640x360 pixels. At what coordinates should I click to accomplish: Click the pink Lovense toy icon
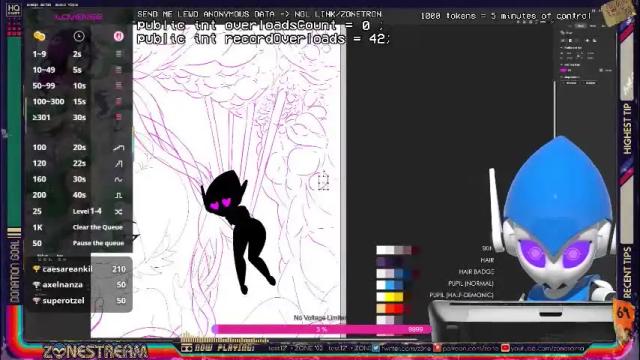point(118,36)
